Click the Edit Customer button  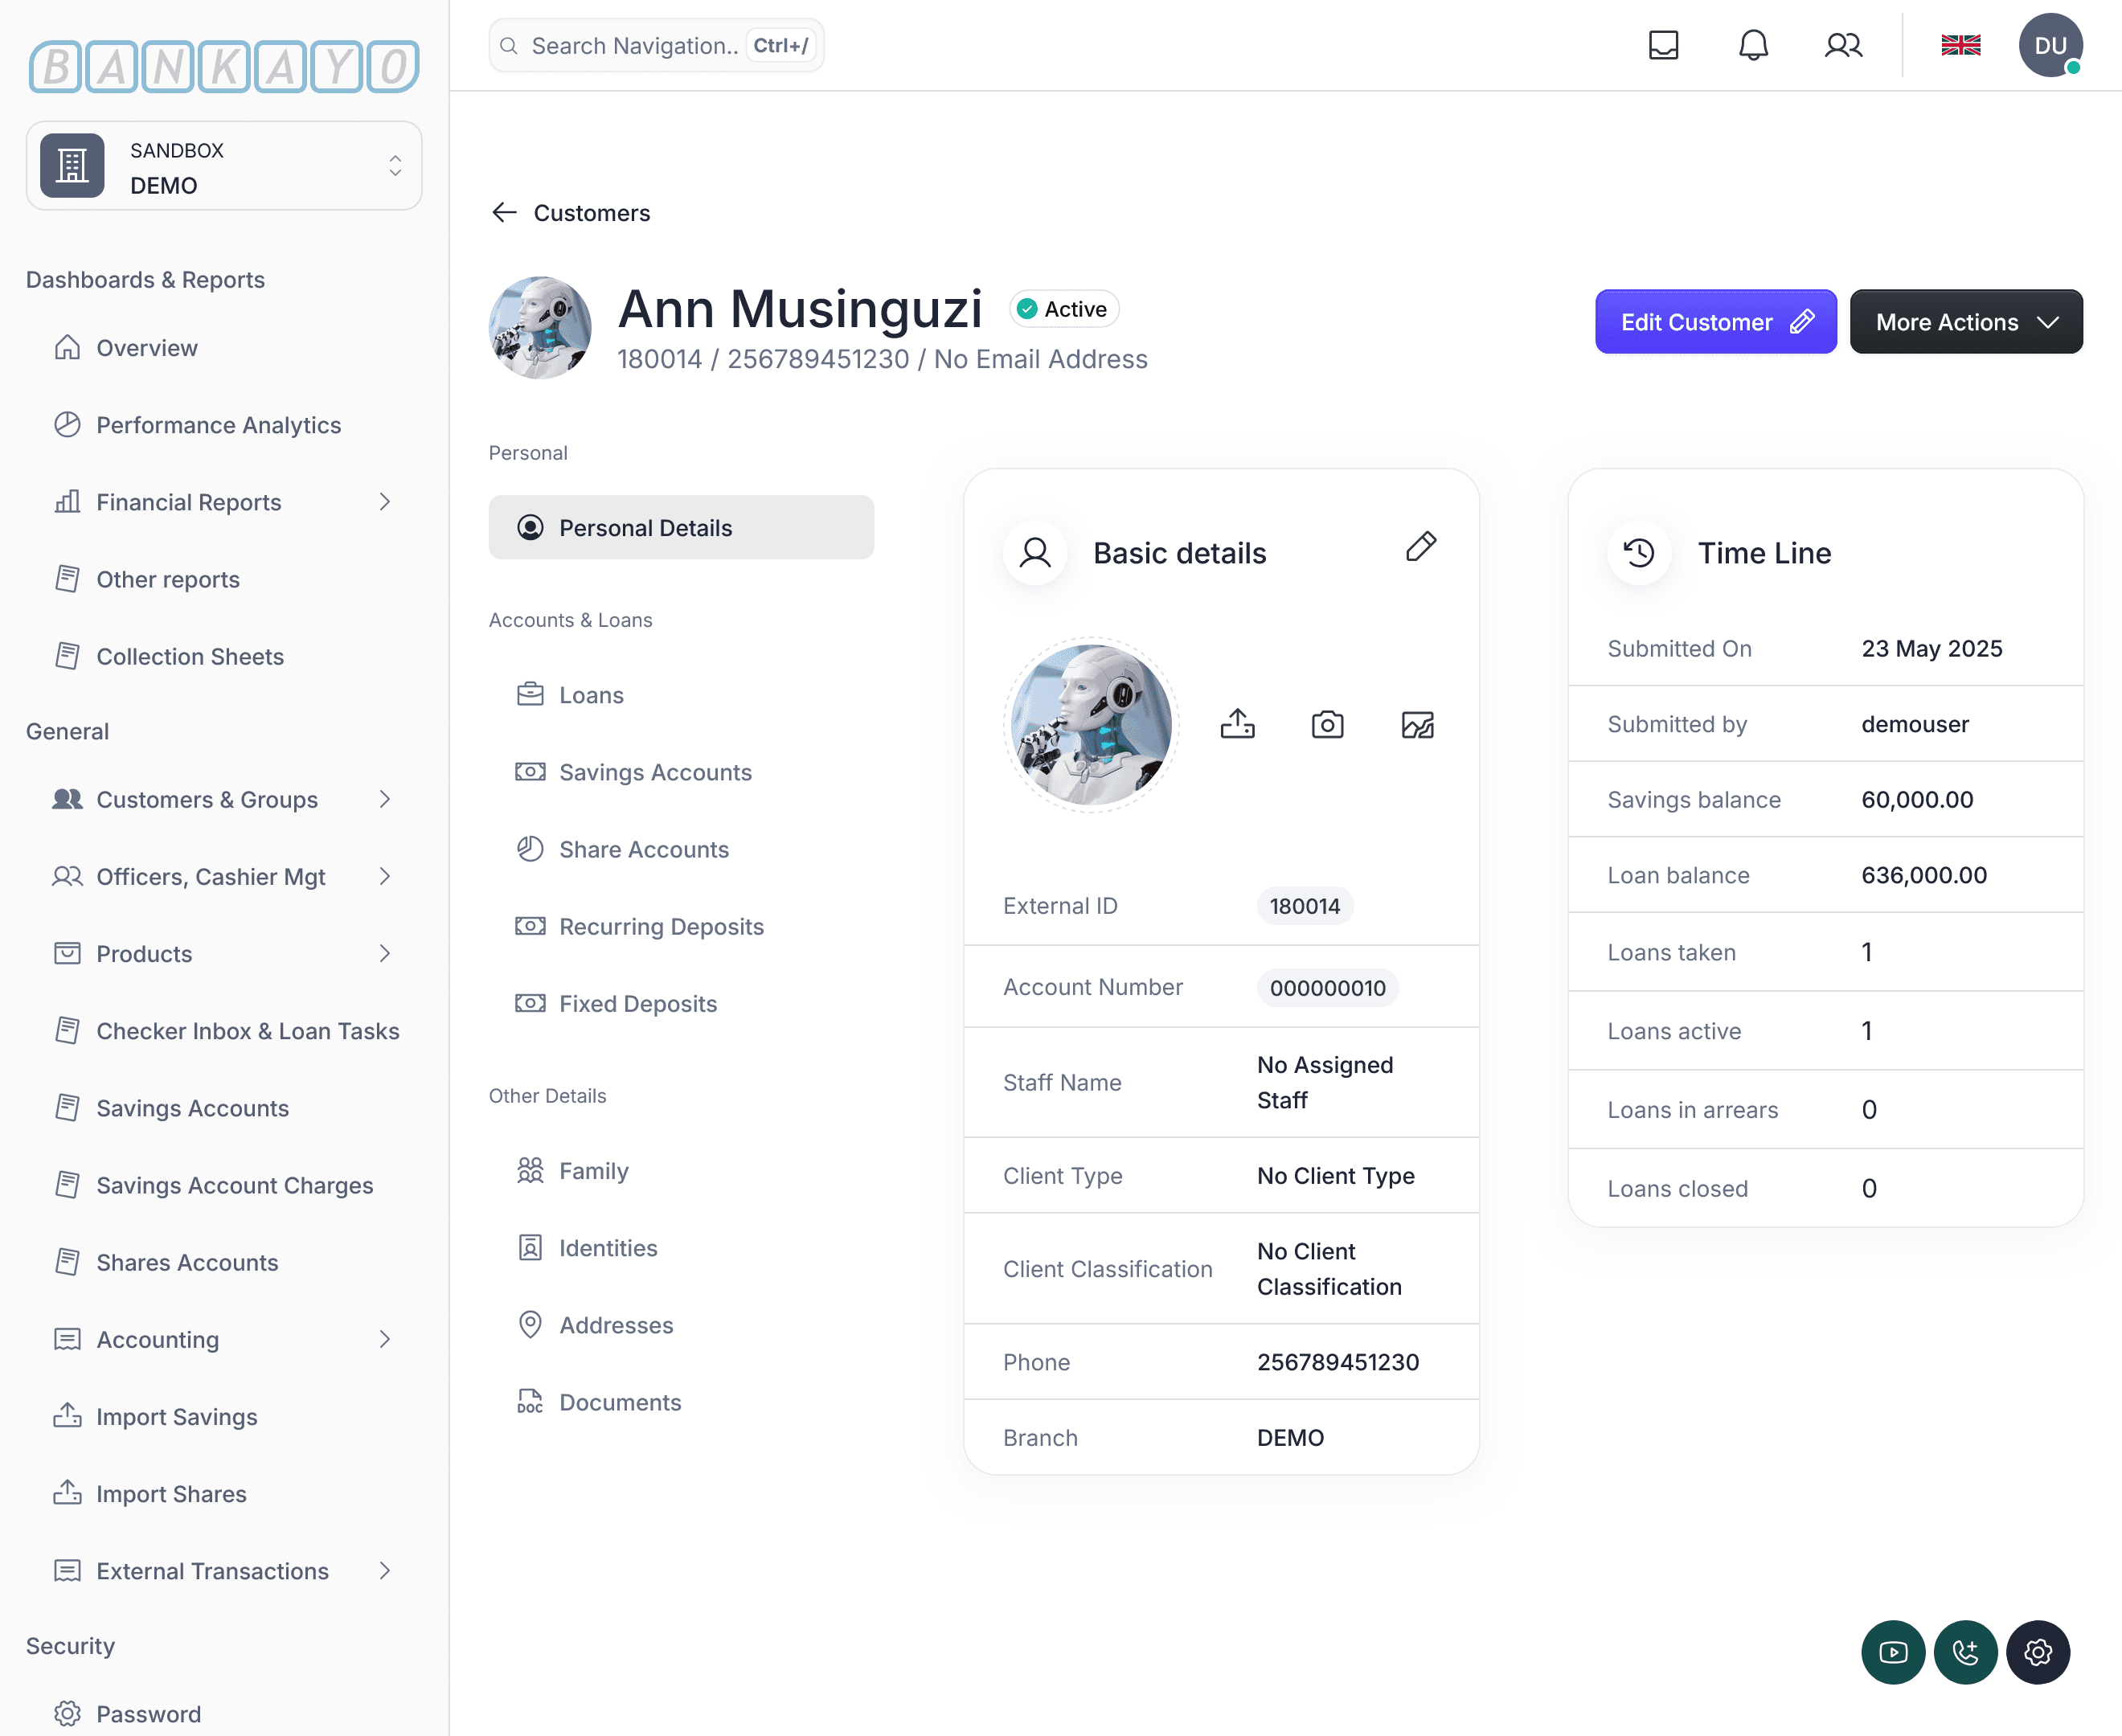tap(1715, 322)
